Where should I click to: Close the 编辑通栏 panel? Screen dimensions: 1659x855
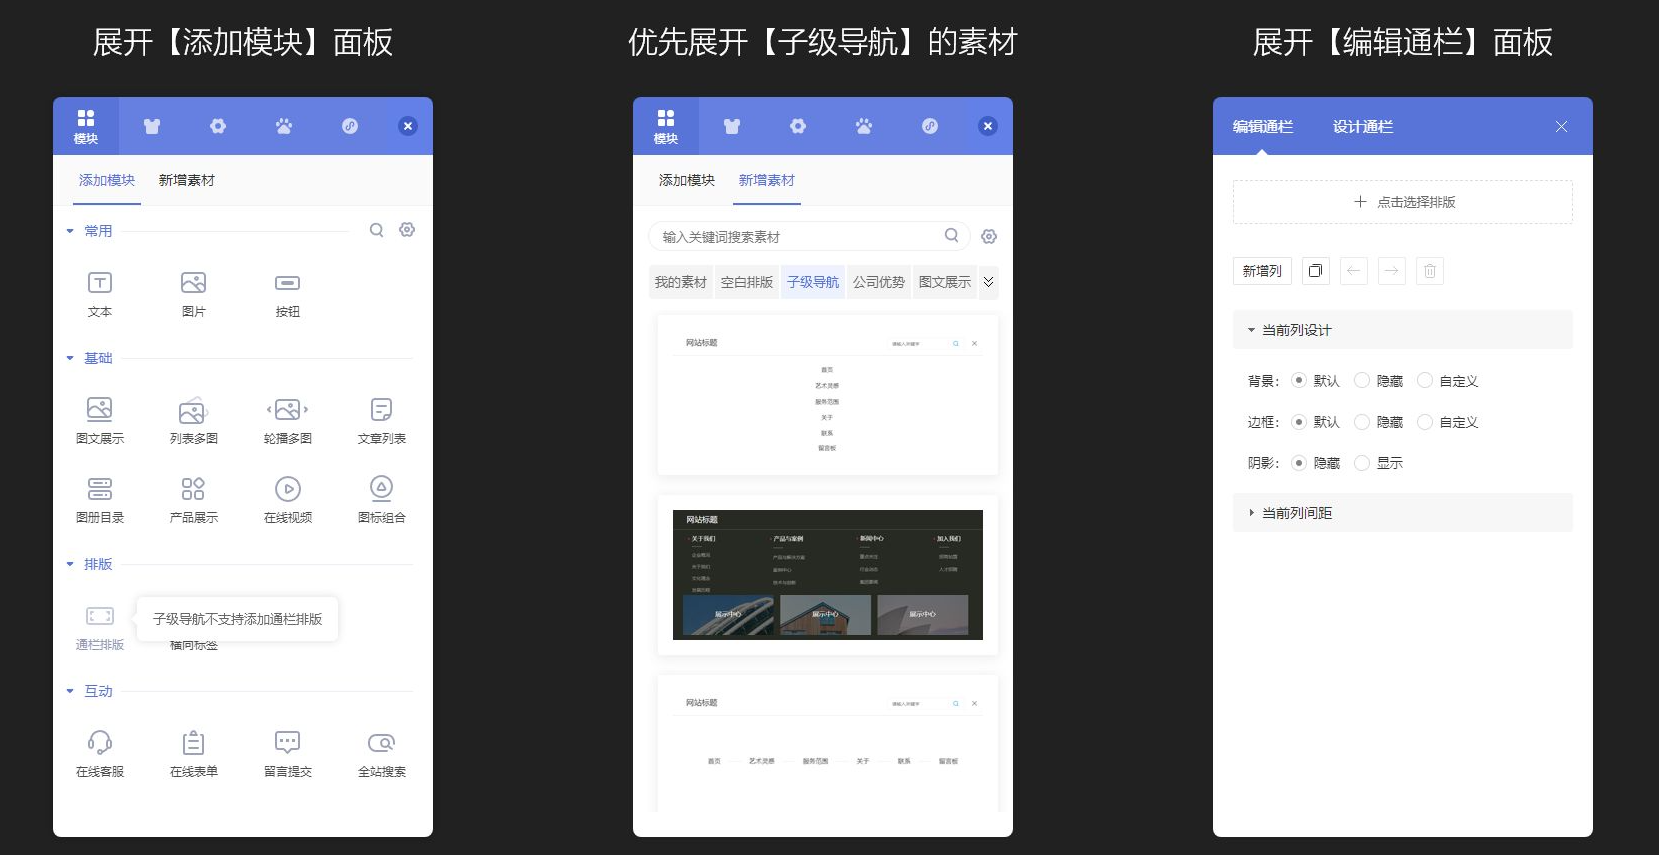(x=1561, y=127)
